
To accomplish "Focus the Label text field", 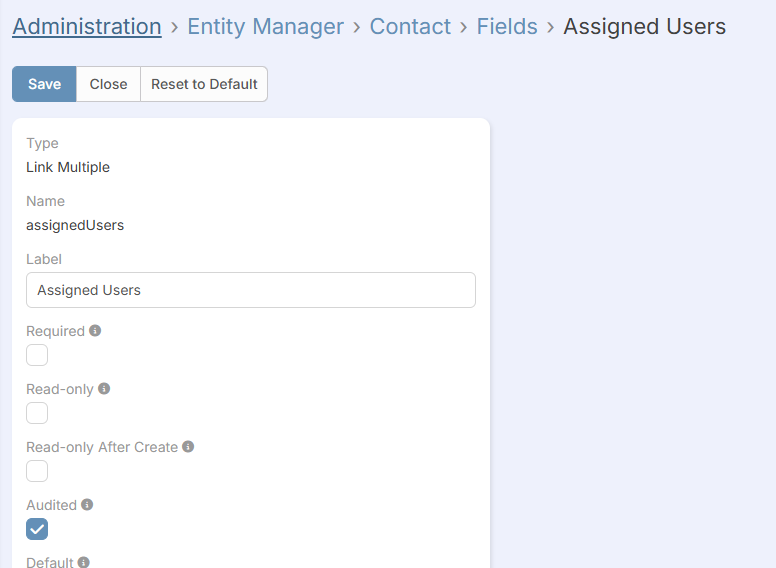I will [x=250, y=290].
